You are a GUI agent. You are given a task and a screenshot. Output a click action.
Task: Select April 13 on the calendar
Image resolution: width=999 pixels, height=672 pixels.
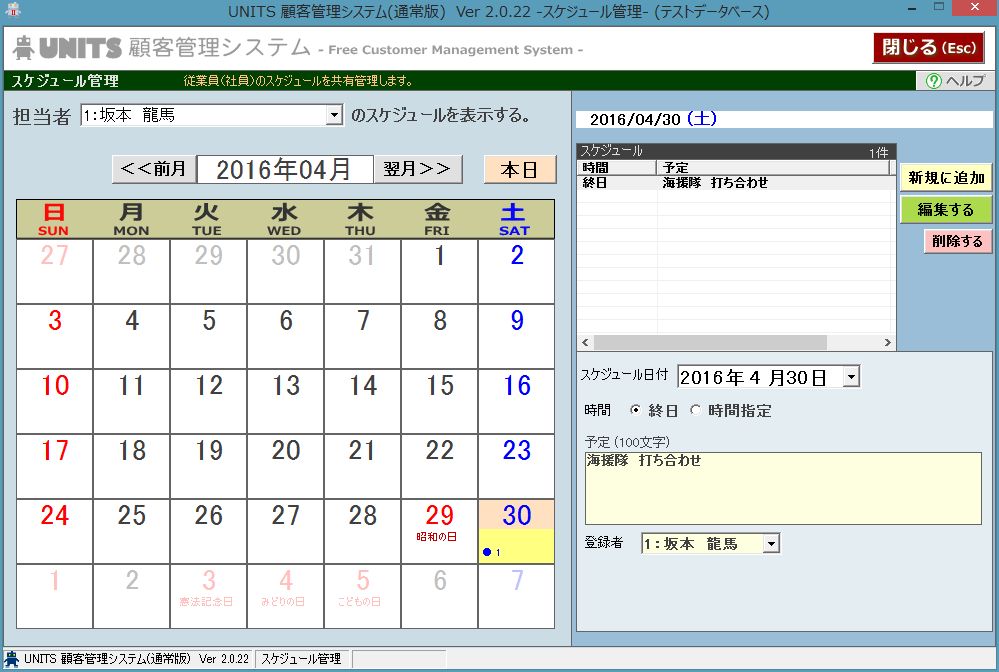pyautogui.click(x=286, y=401)
